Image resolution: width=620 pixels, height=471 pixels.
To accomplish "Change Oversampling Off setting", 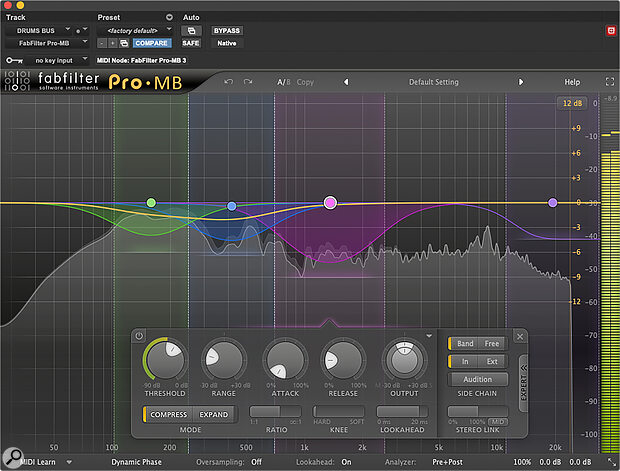I will pos(256,462).
